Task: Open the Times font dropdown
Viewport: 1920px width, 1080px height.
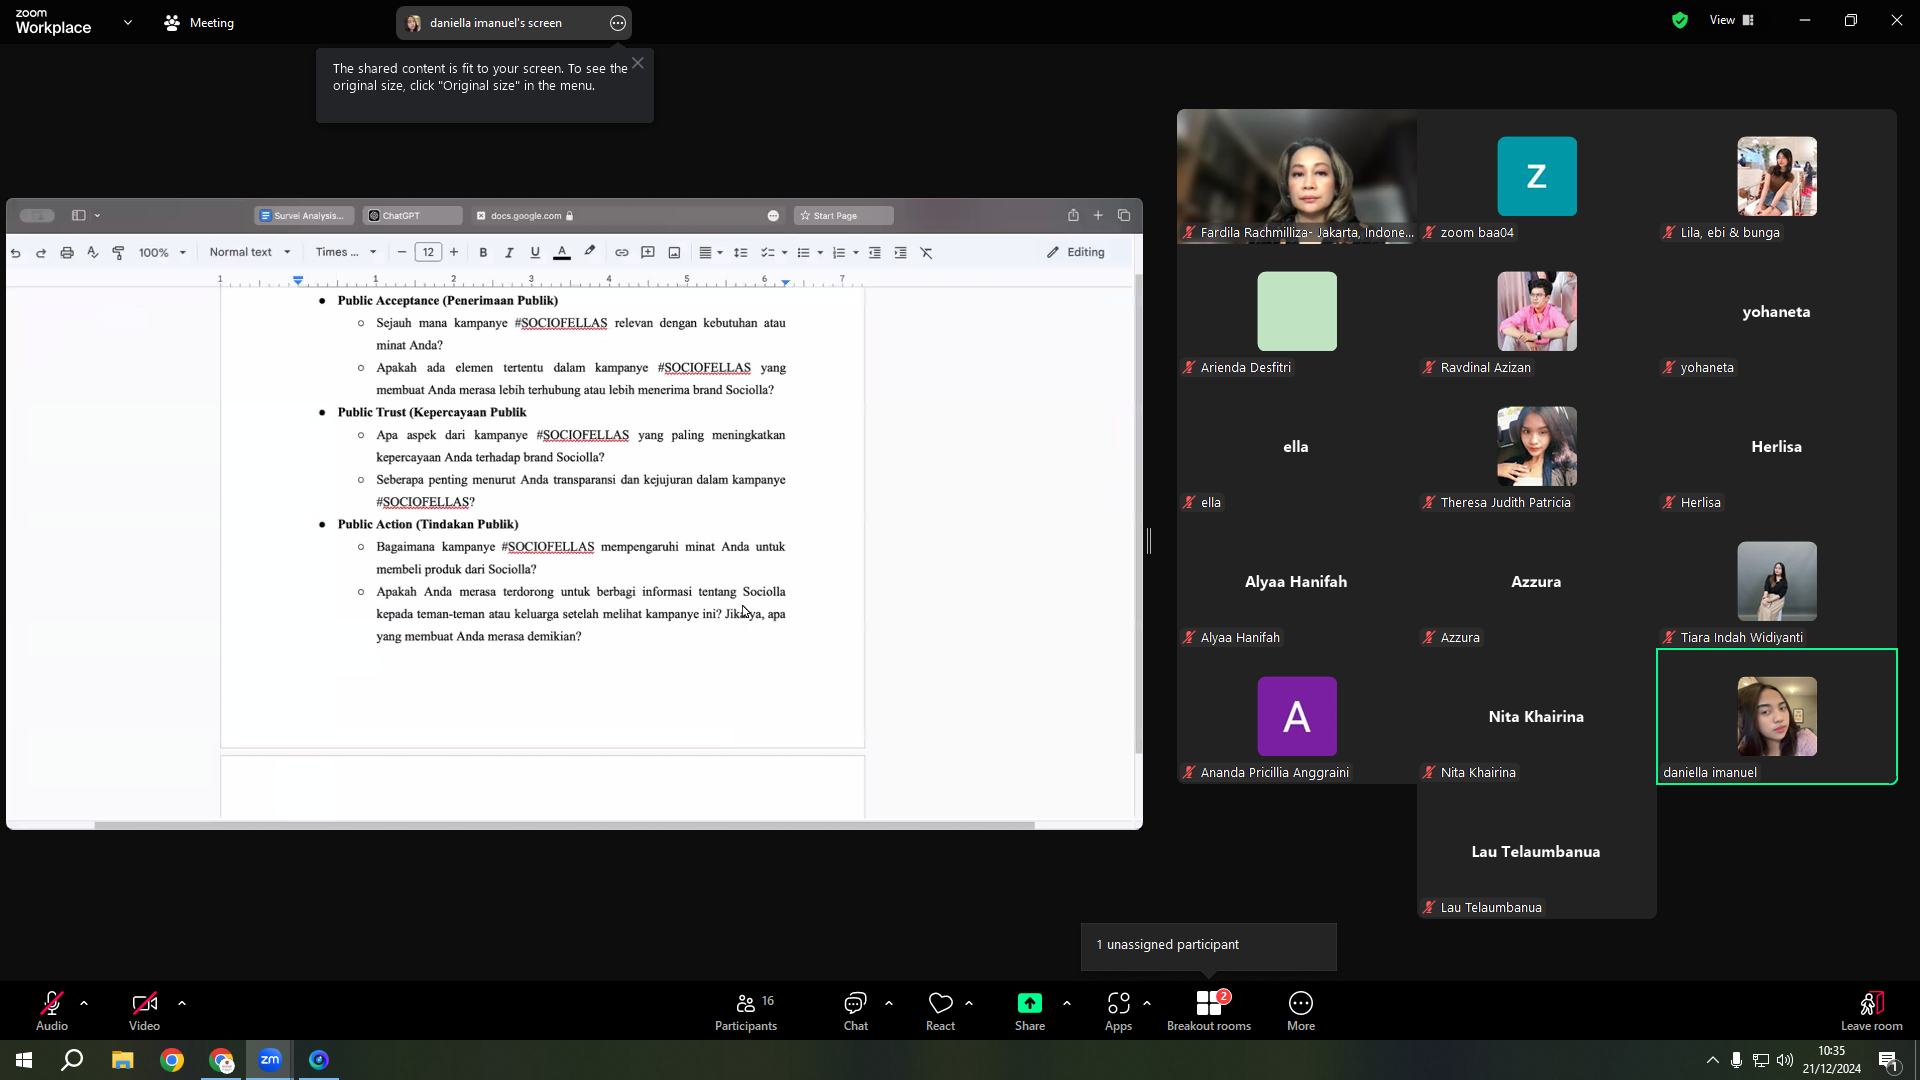Action: click(x=346, y=252)
